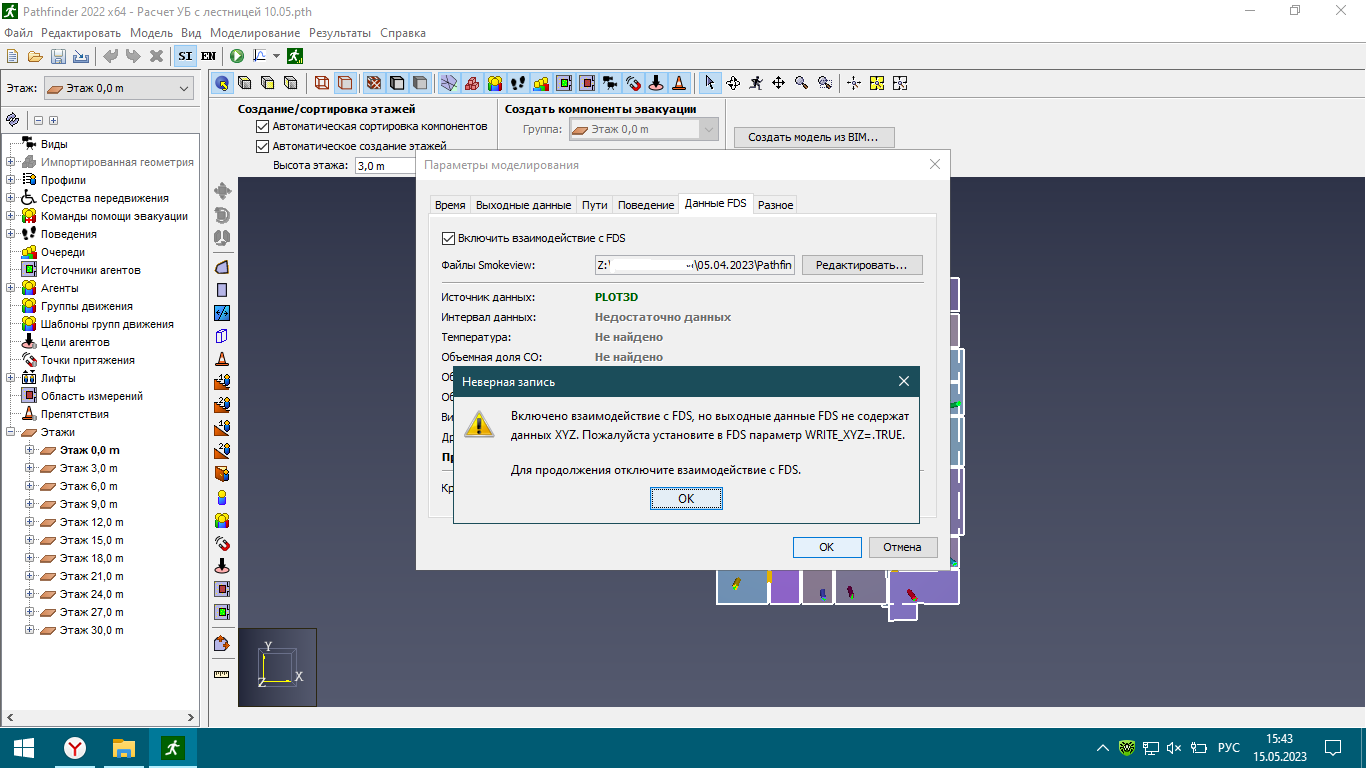Switch to the 'Выходные данные' tab
Viewport: 1366px width, 768px height.
point(523,205)
